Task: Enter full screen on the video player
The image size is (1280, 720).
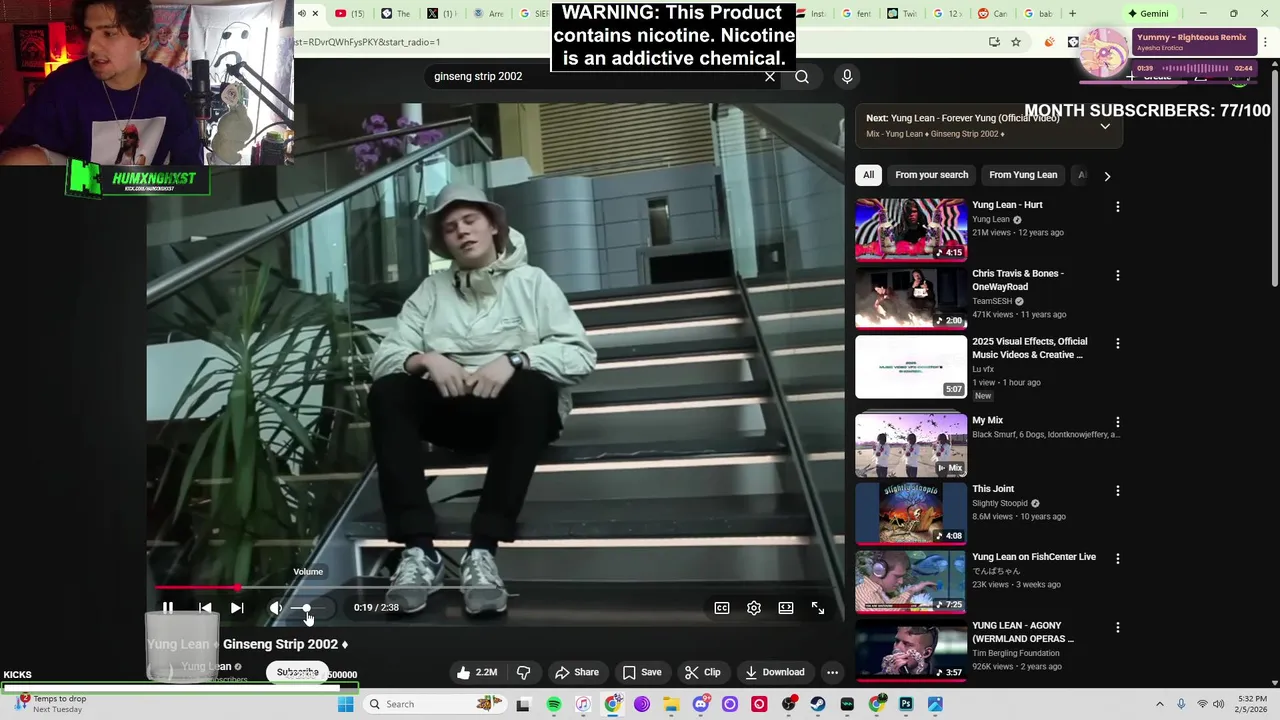Action: click(x=818, y=607)
